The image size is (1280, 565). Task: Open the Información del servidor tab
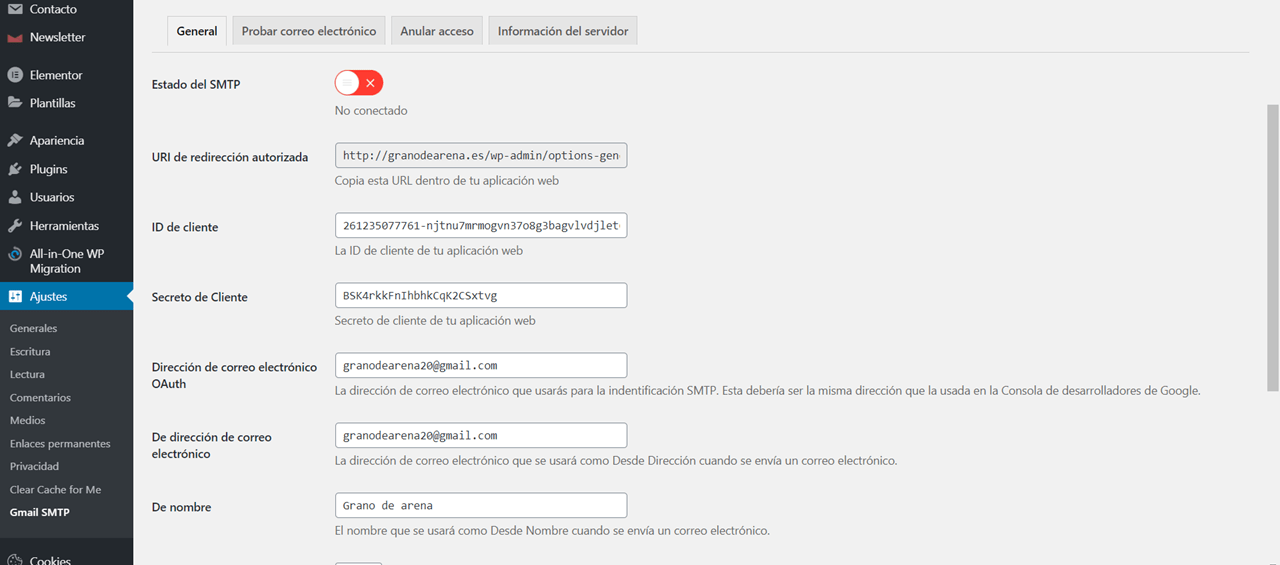563,31
